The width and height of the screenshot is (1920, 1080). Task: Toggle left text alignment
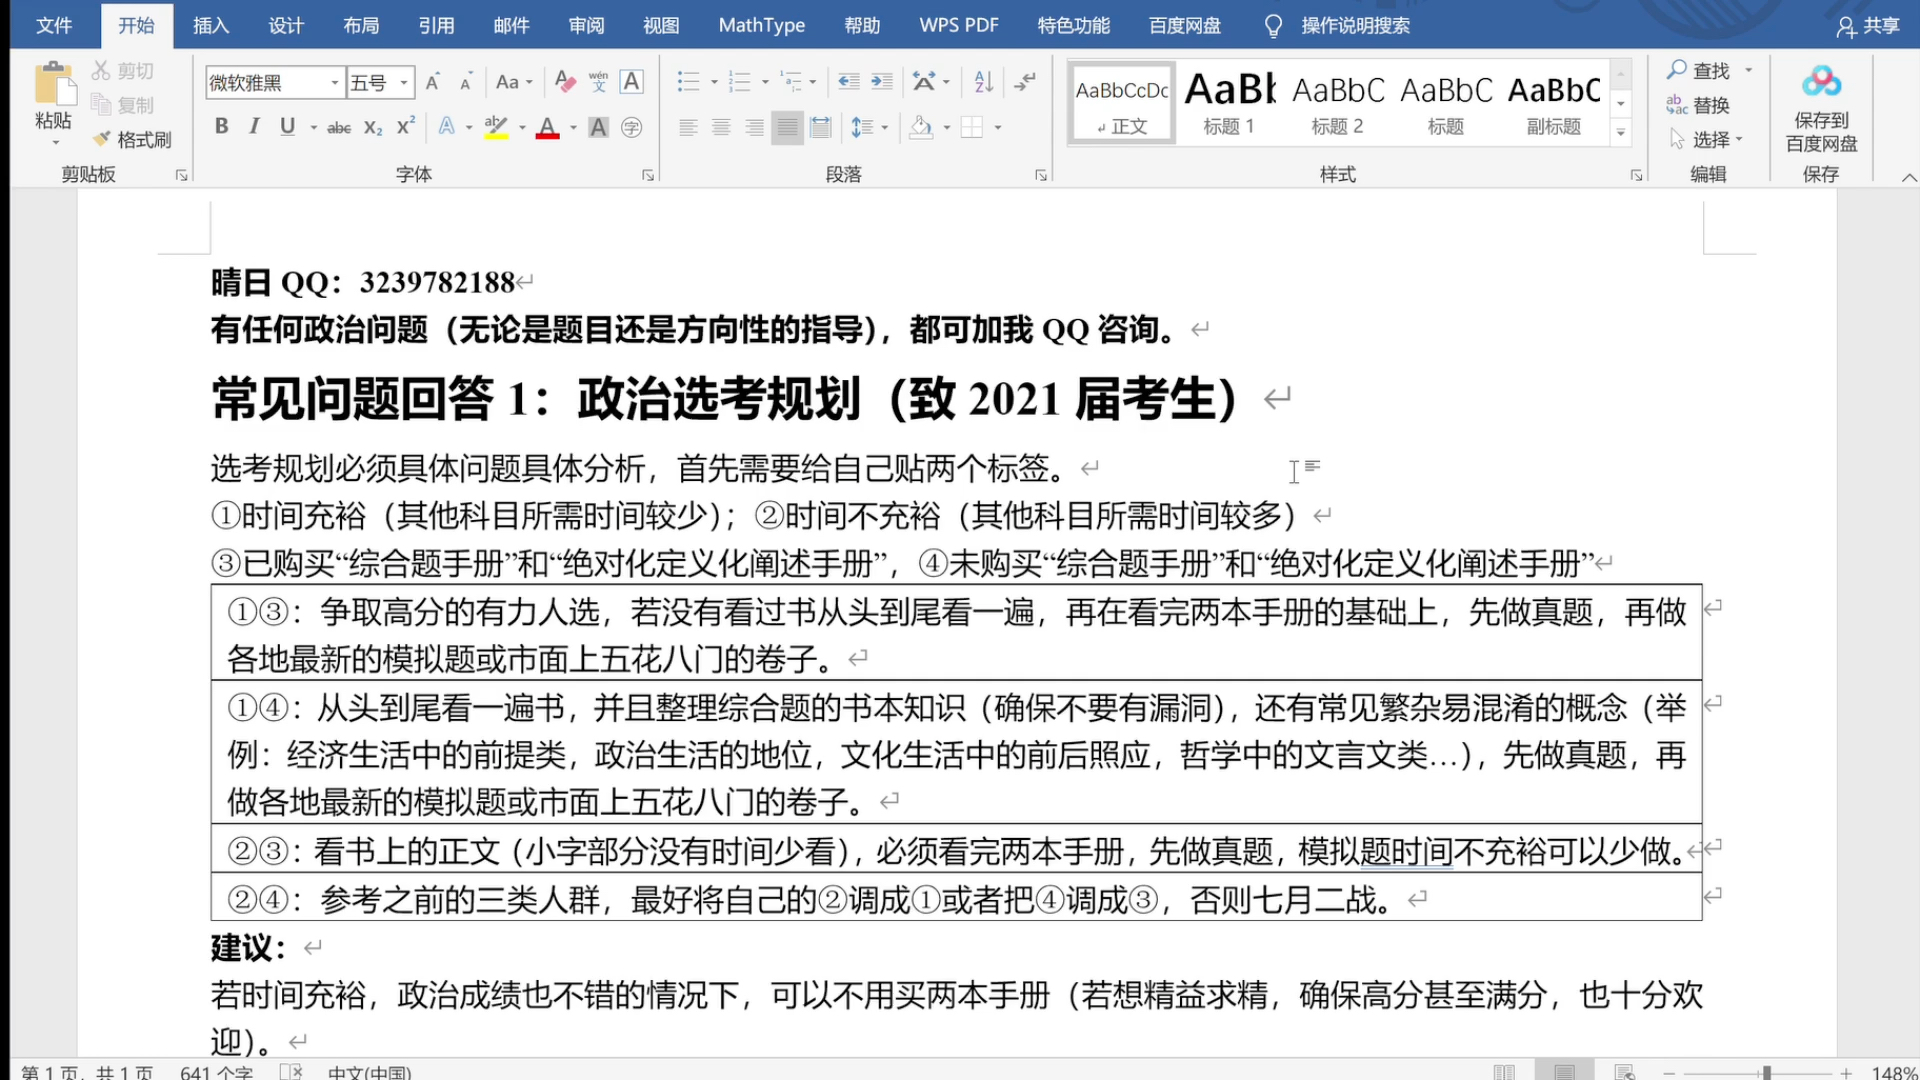(x=688, y=127)
